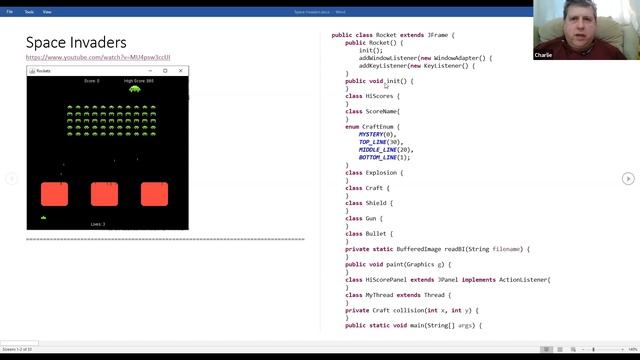Open the Space Invaders YouTube link
The height and width of the screenshot is (360, 640).
click(x=98, y=58)
